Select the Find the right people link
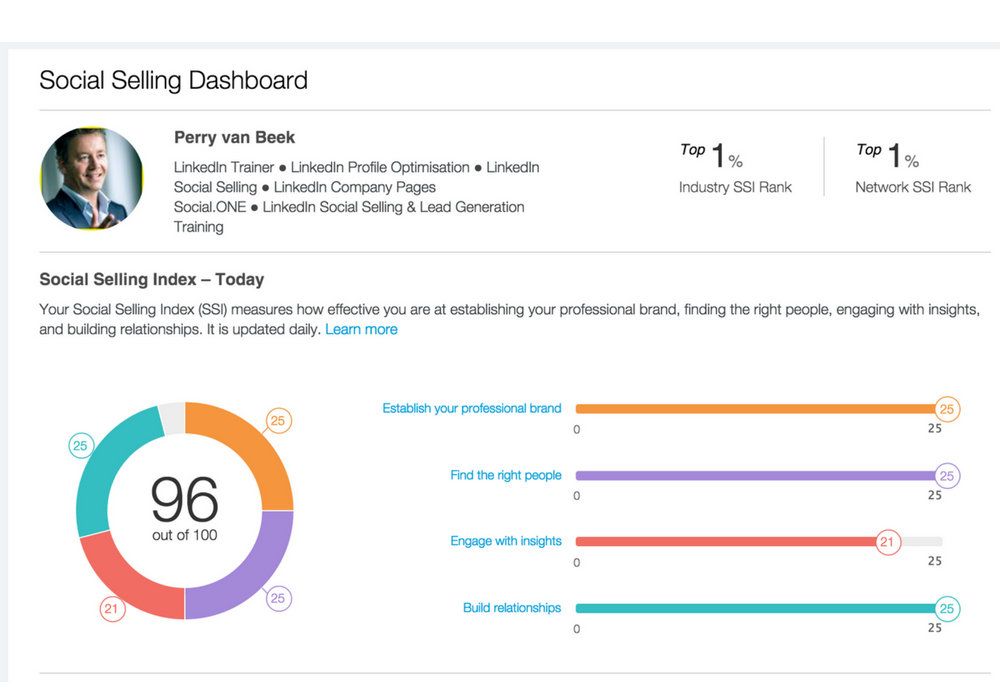This screenshot has height=700, width=1000. pyautogui.click(x=506, y=475)
